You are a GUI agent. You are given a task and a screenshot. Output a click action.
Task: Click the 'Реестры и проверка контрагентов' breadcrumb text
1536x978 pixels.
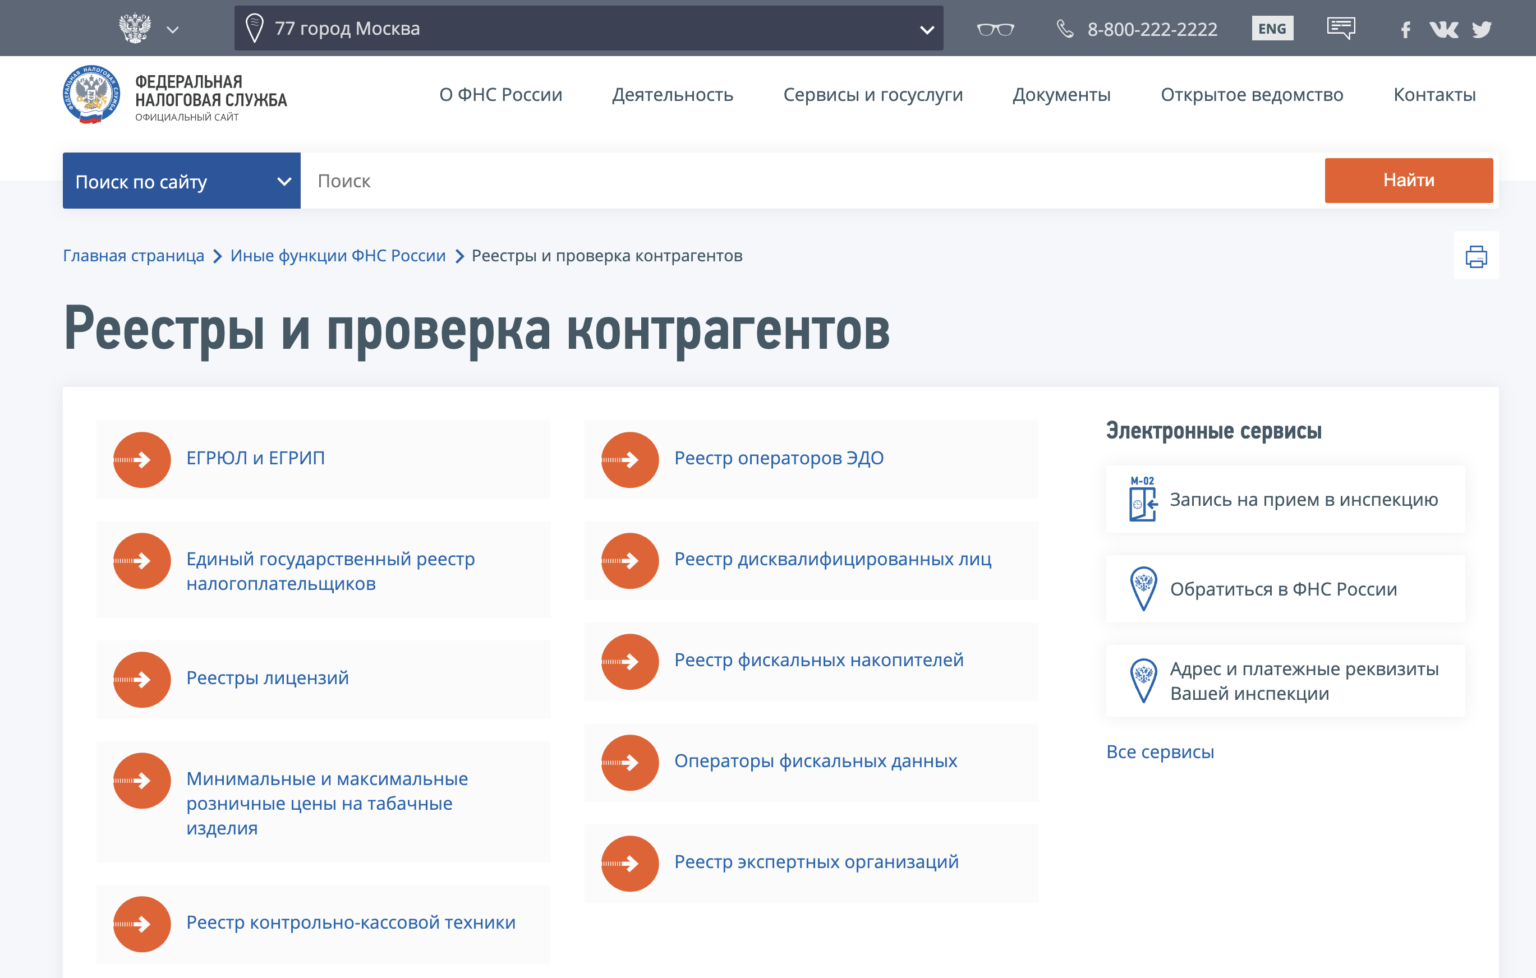click(x=607, y=256)
